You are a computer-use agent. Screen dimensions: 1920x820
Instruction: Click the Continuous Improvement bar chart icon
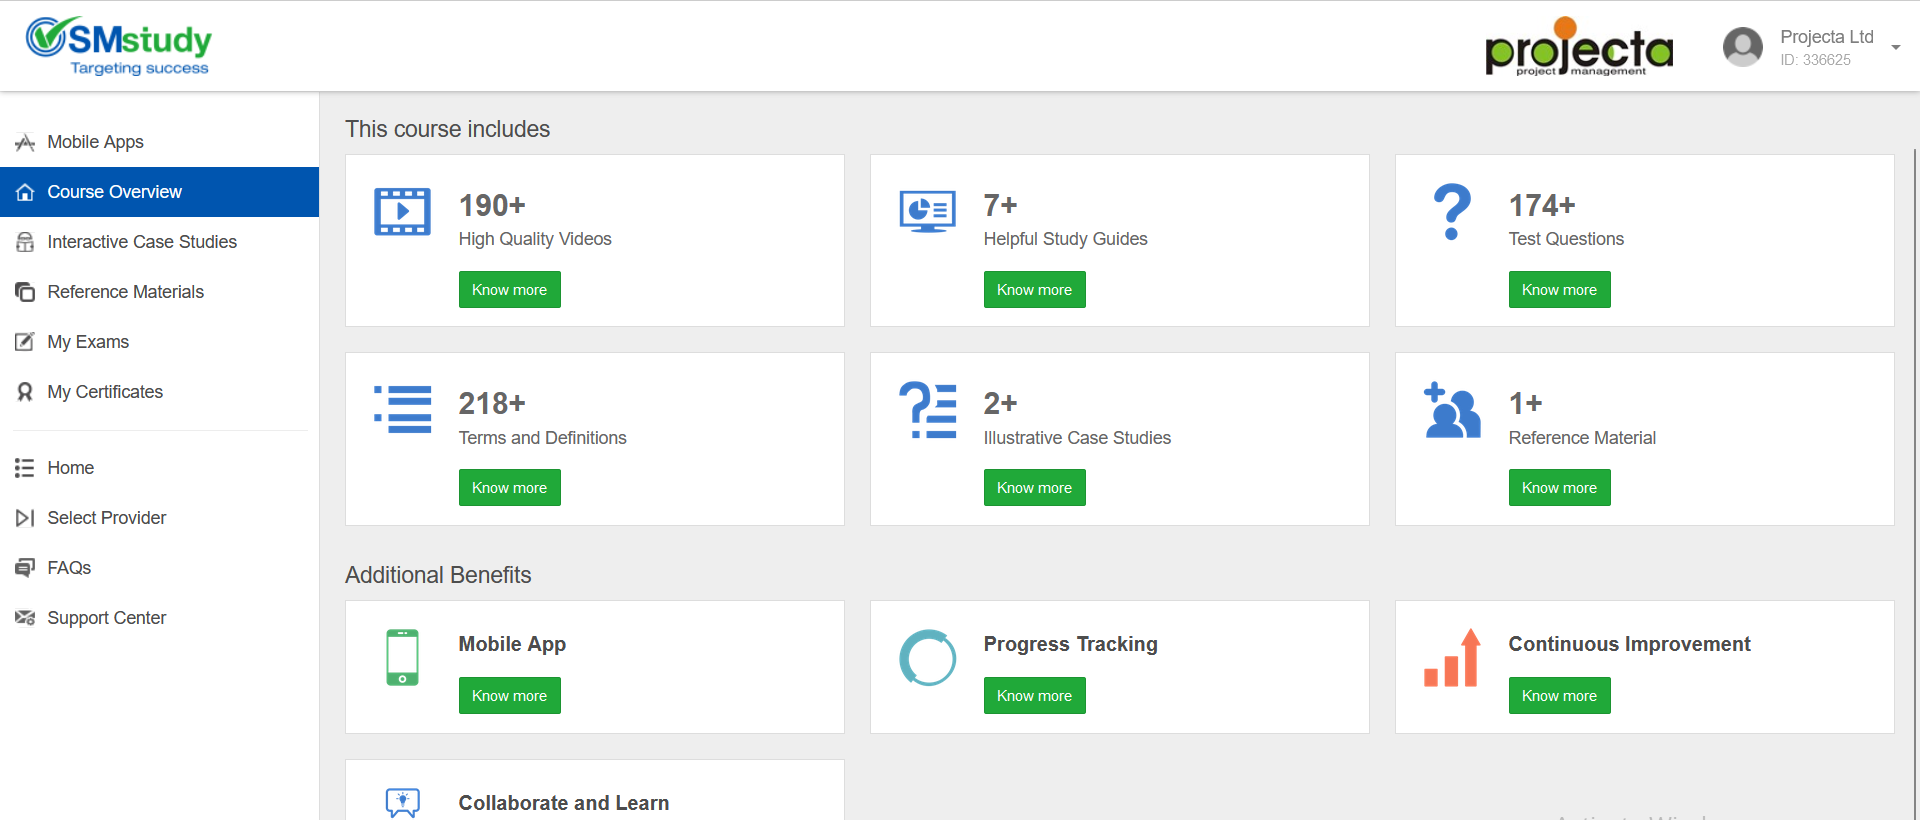[x=1452, y=658]
